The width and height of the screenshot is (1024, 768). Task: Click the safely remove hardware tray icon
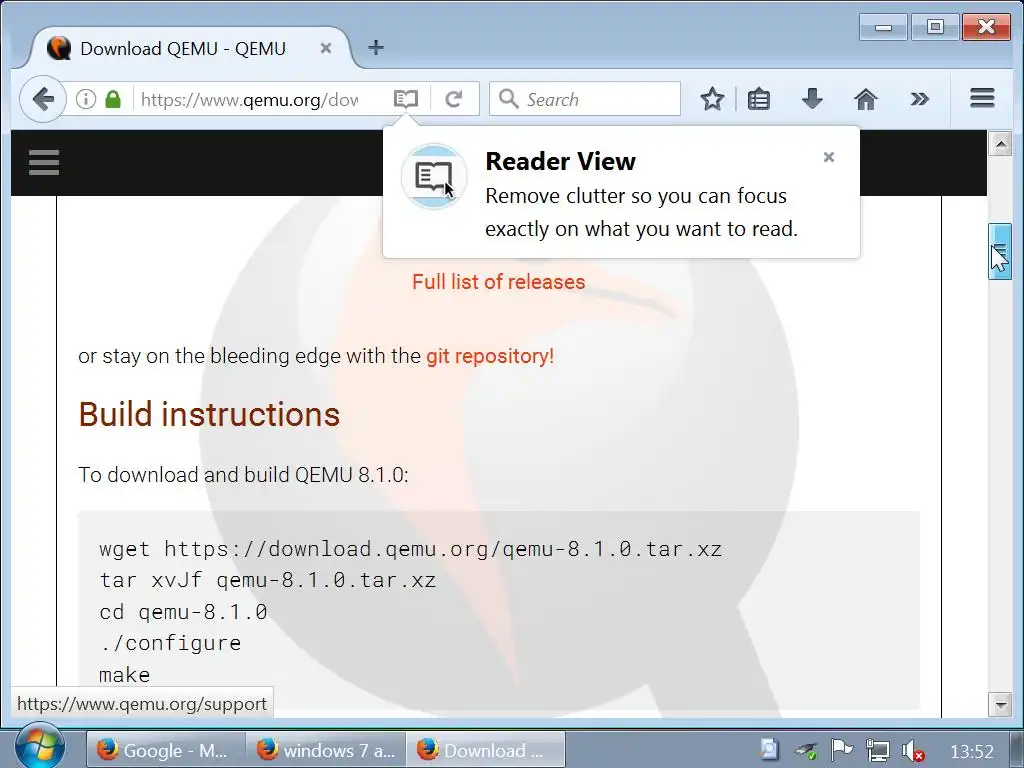click(x=805, y=750)
